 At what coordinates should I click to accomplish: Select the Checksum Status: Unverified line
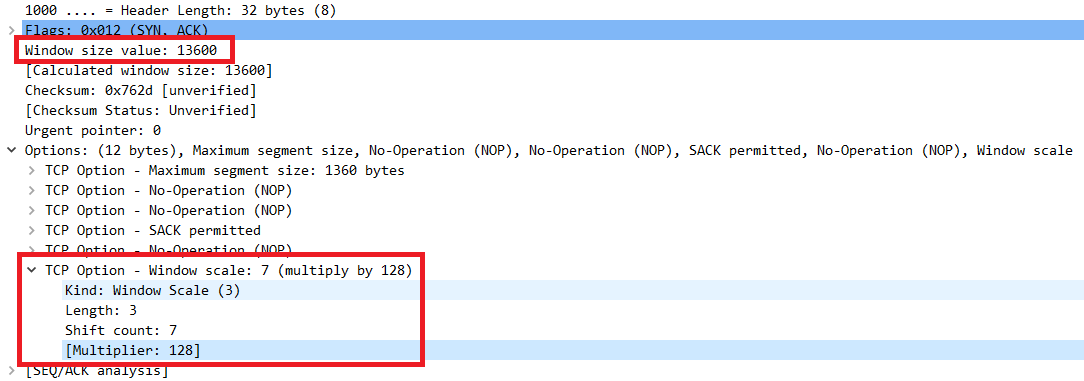(x=141, y=111)
